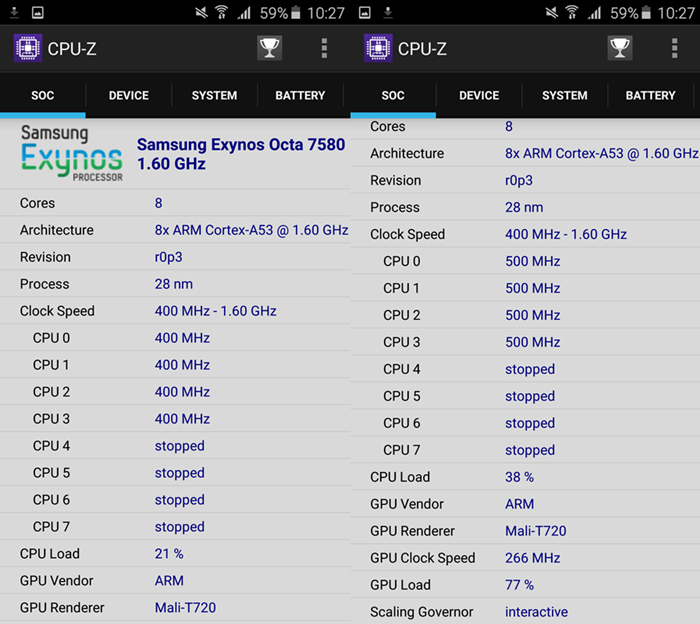Tap the Revision r0p3 row in left screenshot
Screen dimensions: 700x624
[175, 257]
